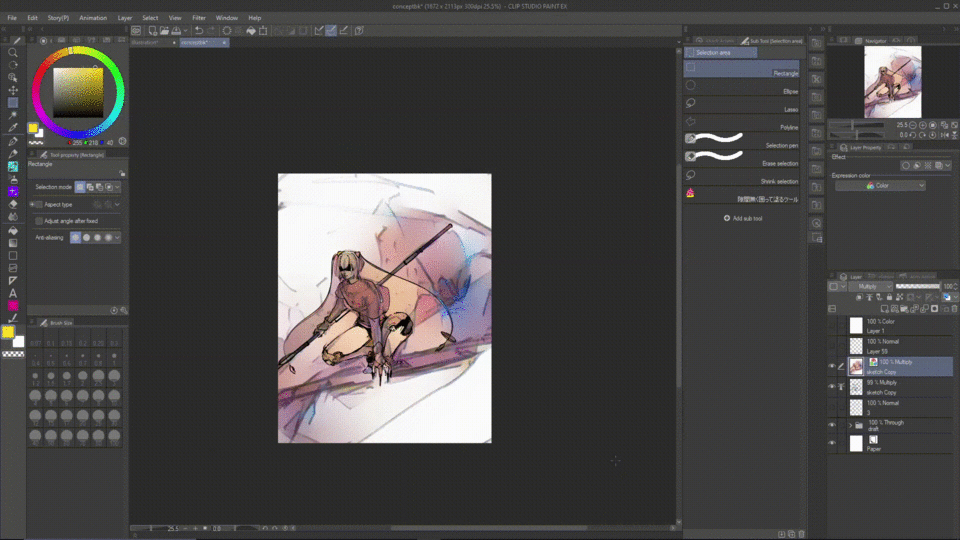
Task: Click the Delete layer trash icon
Action: pyautogui.click(x=954, y=309)
